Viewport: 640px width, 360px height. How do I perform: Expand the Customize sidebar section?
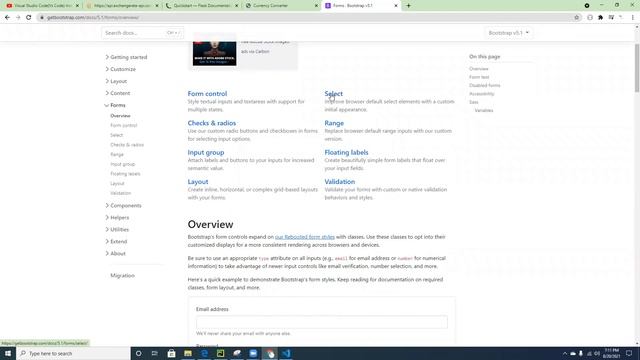[x=121, y=69]
